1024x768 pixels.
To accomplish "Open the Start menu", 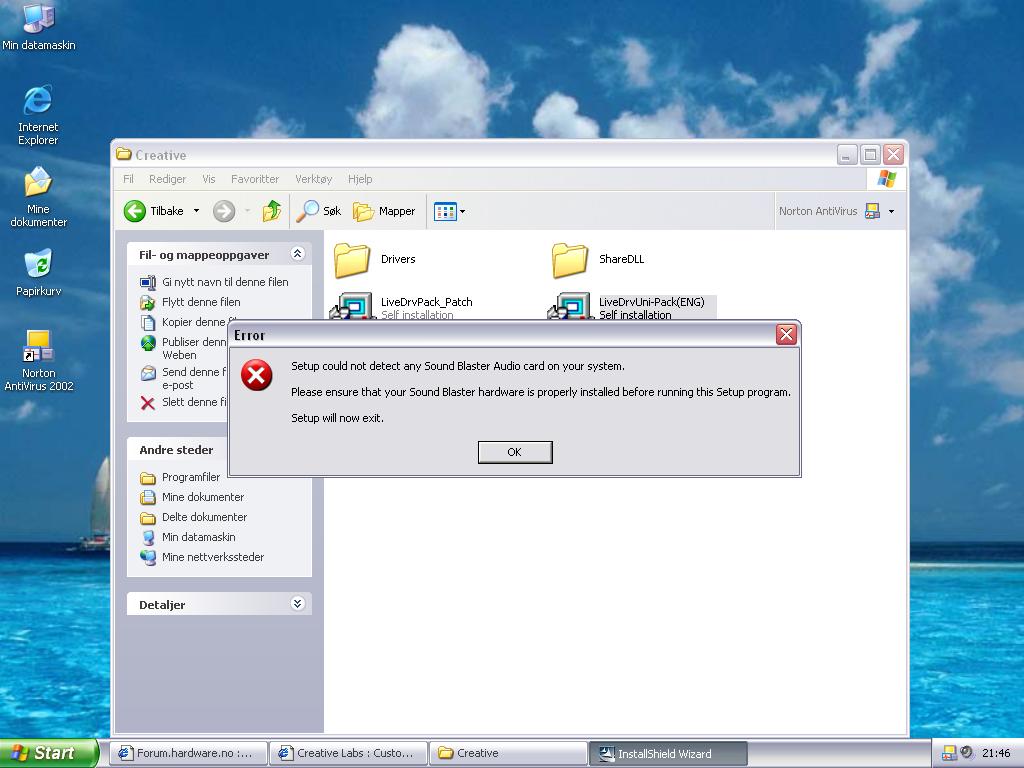I will point(49,753).
